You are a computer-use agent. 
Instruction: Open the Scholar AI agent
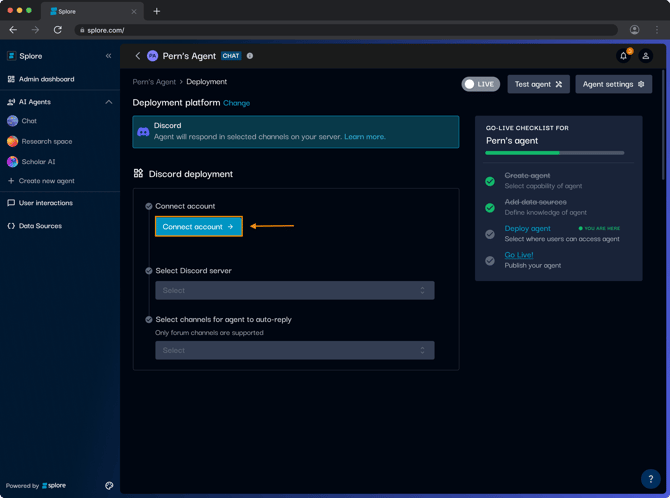[x=31, y=162]
